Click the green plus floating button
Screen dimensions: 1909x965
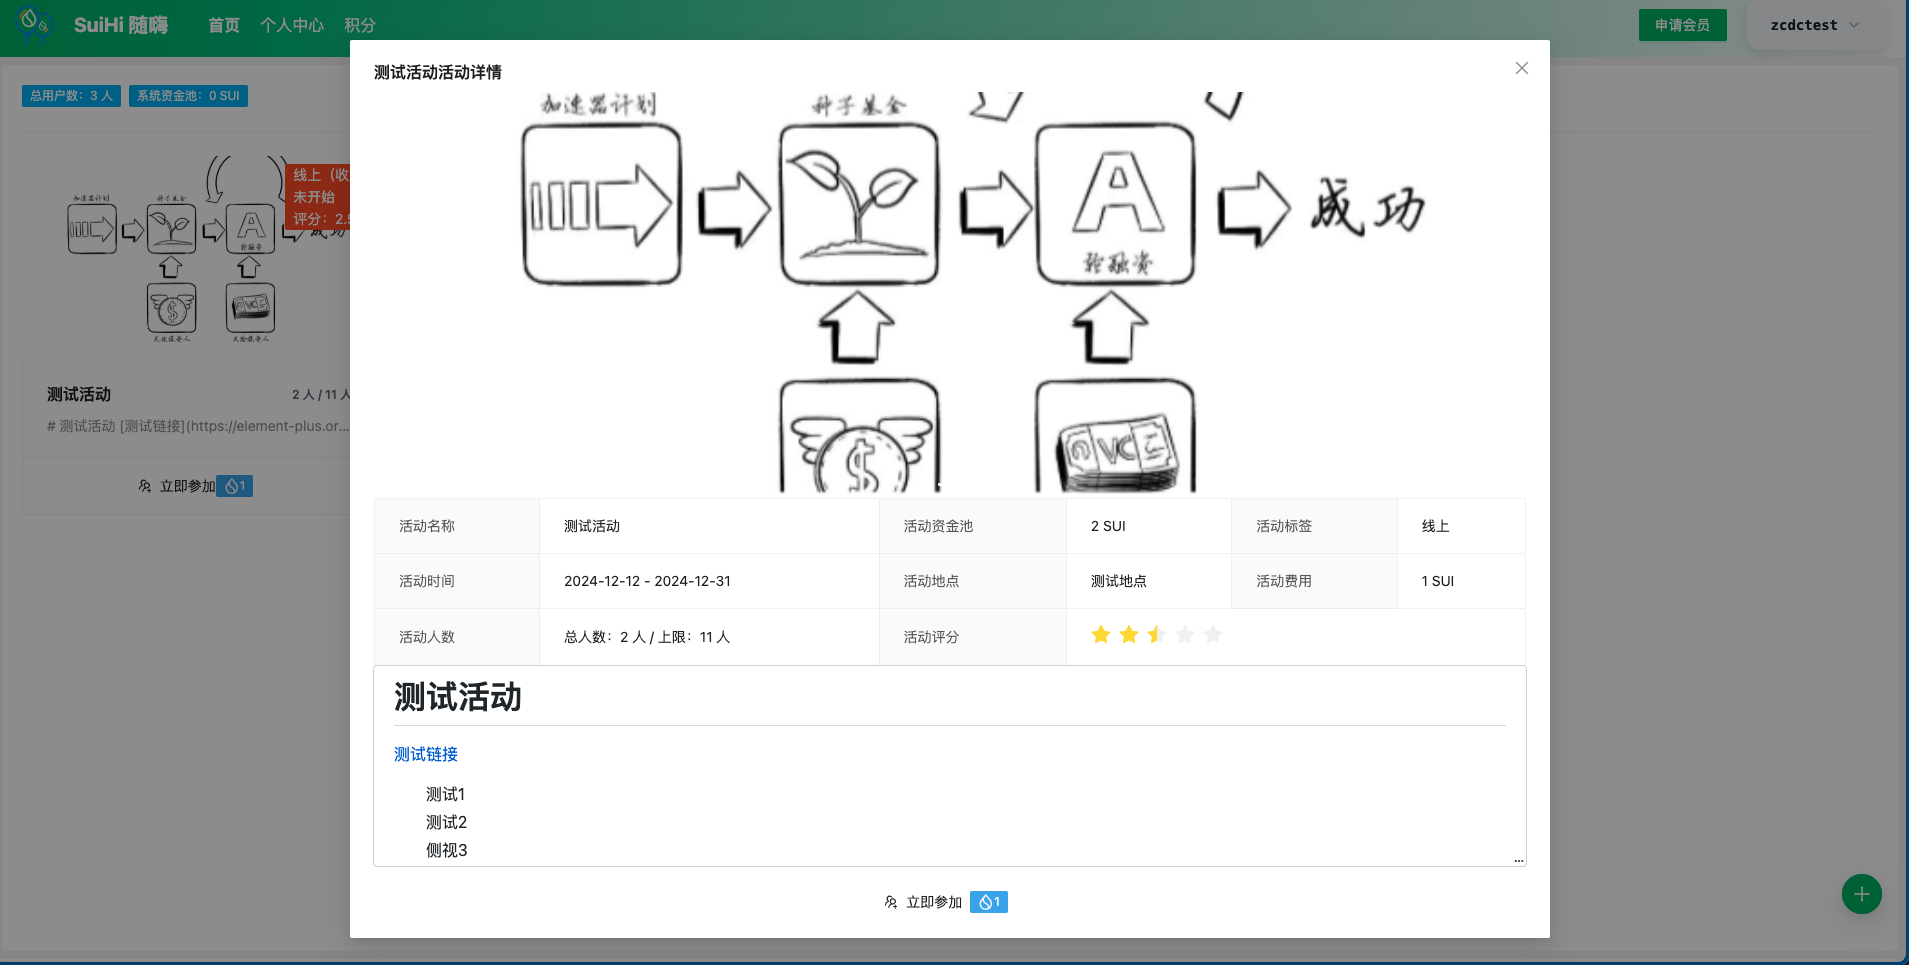[x=1861, y=894]
